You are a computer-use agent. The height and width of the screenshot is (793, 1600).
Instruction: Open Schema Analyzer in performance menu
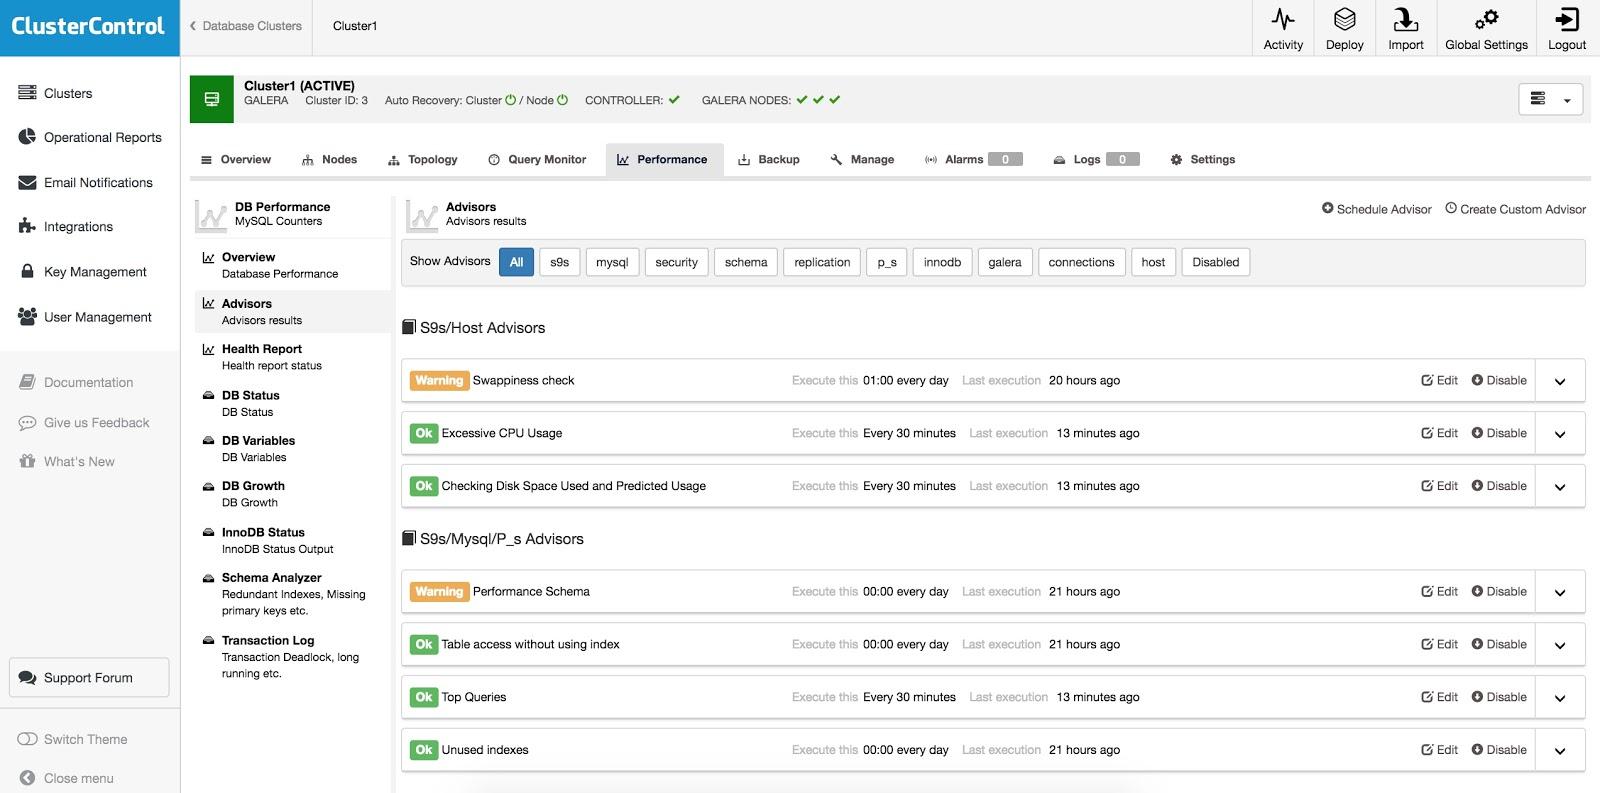pos(284,594)
